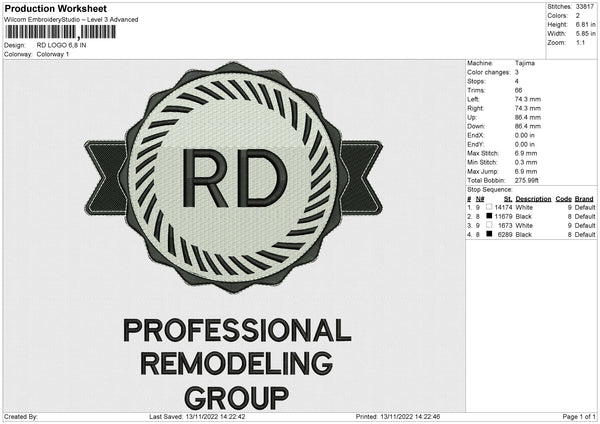
Task: Click the Colors value 2
Action: tap(577, 16)
